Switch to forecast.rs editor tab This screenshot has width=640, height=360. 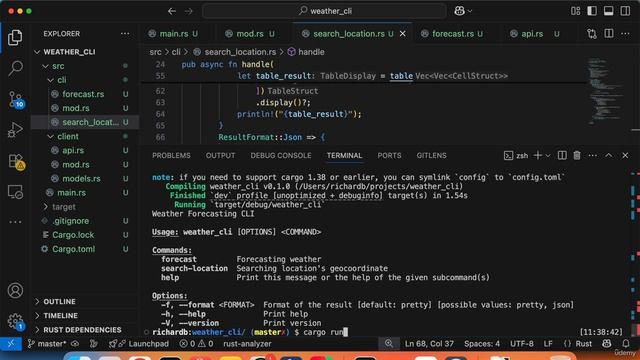click(x=453, y=34)
